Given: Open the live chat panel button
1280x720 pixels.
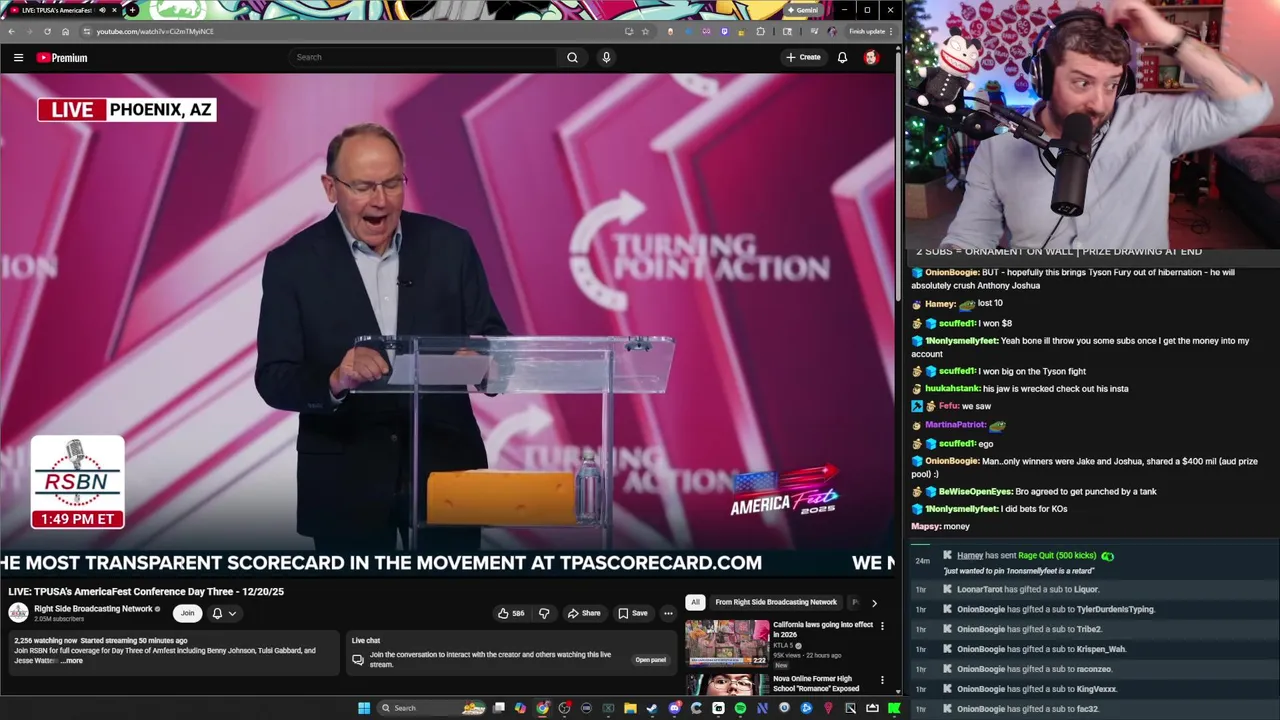Looking at the screenshot, I should tap(650, 660).
